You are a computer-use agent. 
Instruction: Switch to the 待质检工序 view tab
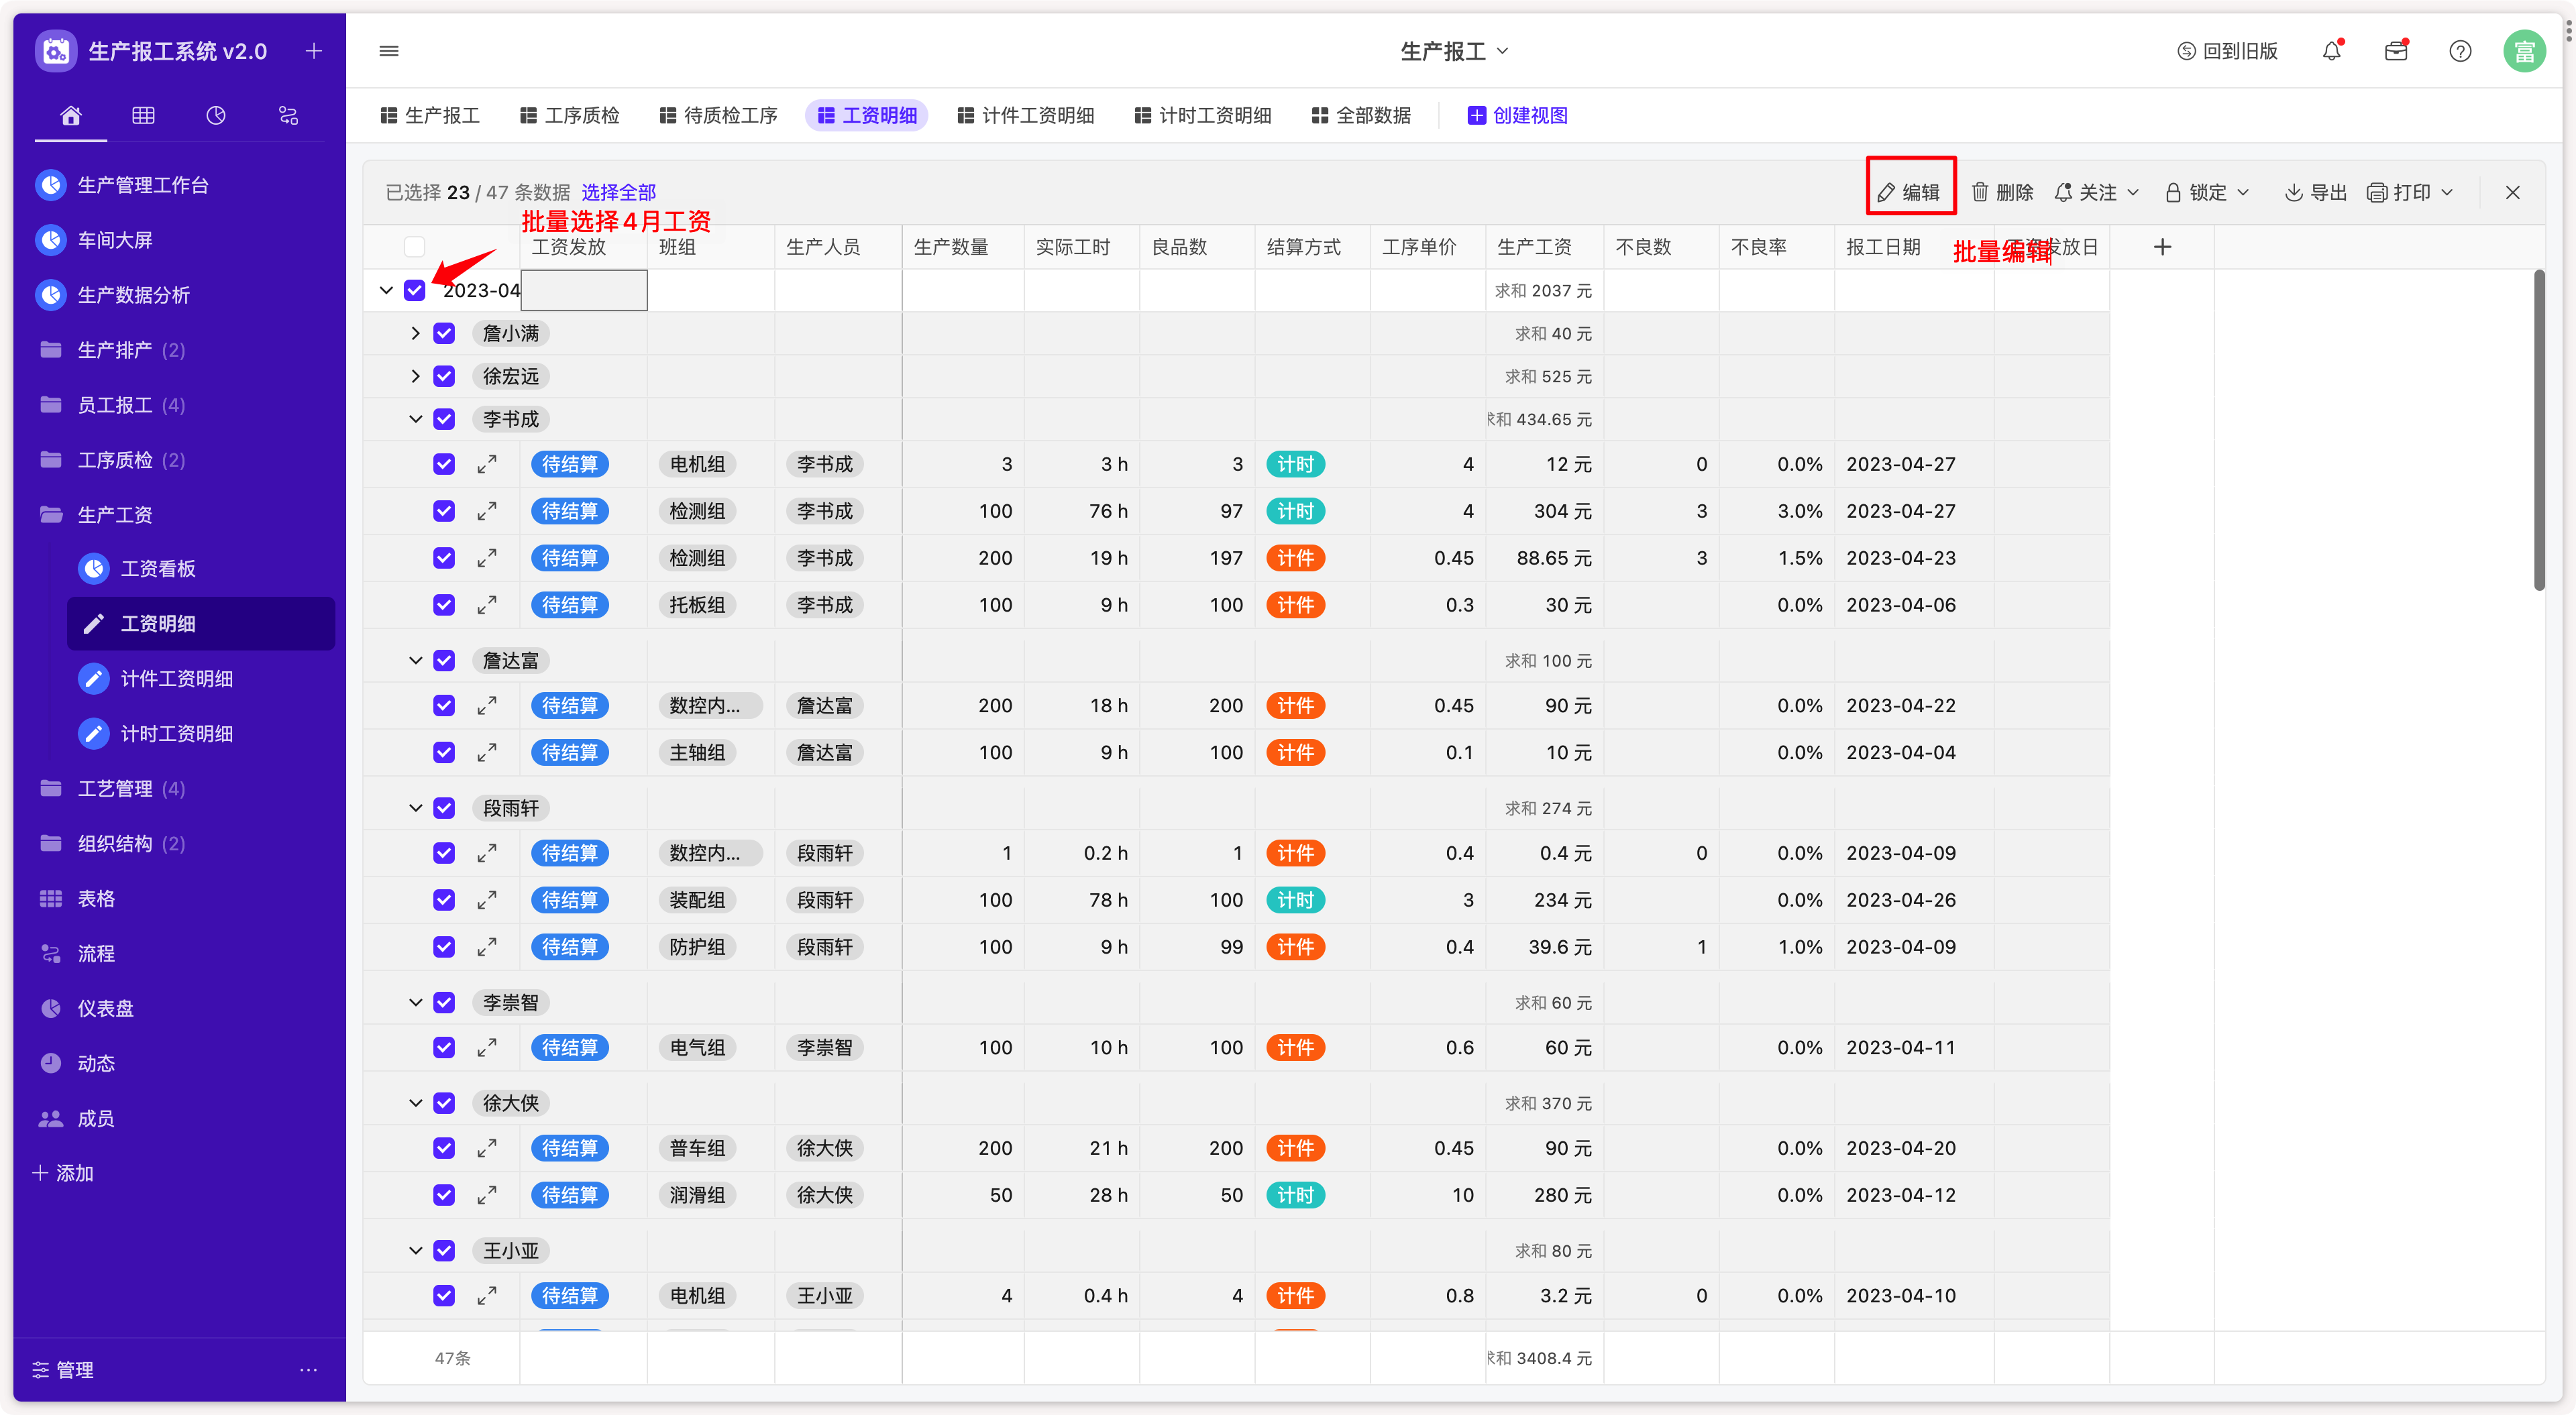(718, 115)
